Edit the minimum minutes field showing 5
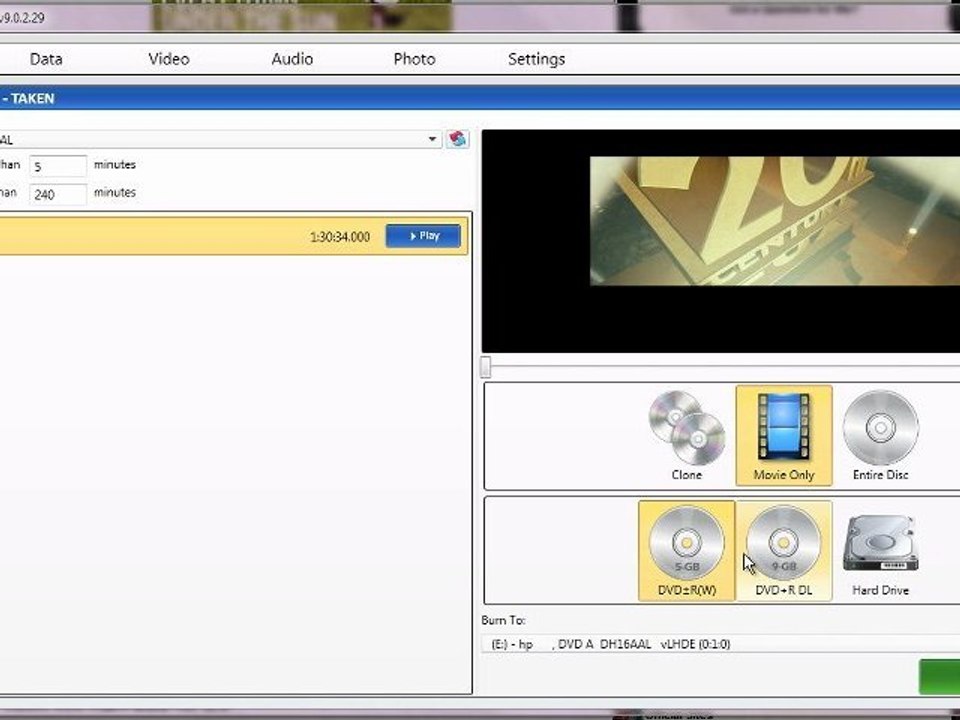The width and height of the screenshot is (960, 720). (58, 166)
